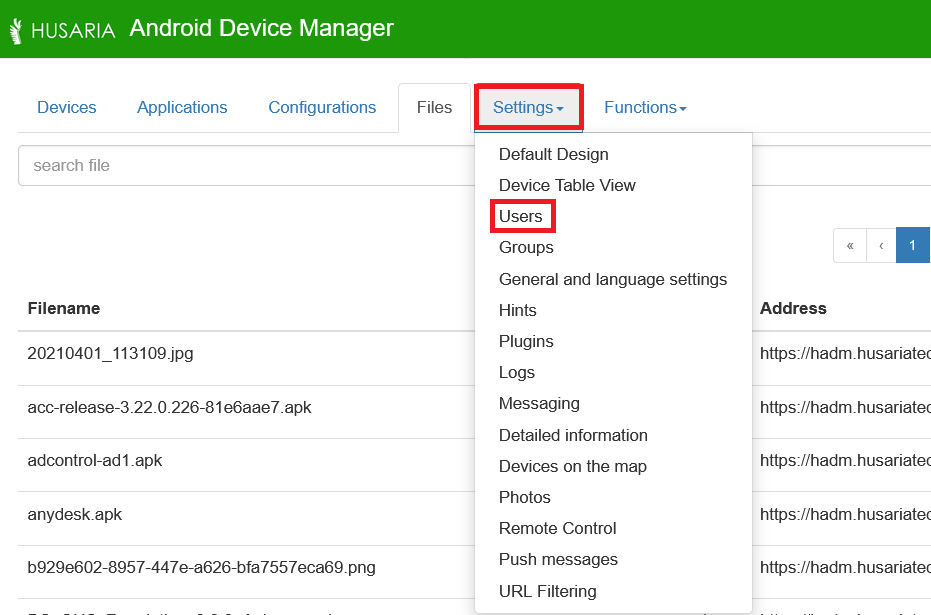931x615 pixels.
Task: Switch to the Applications tab
Action: tap(182, 107)
